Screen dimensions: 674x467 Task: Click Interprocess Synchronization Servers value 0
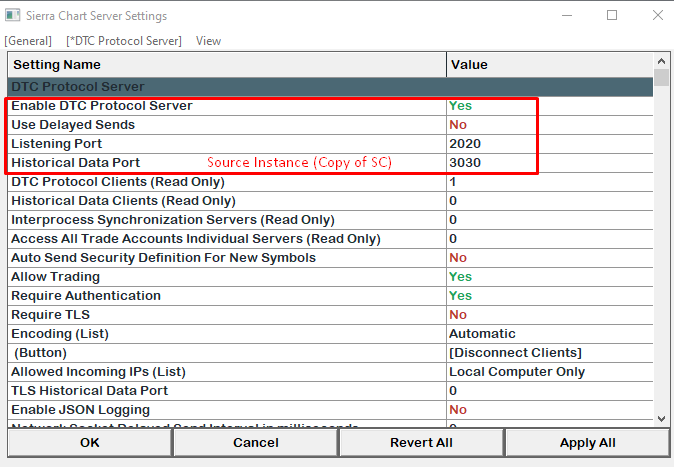click(x=453, y=220)
